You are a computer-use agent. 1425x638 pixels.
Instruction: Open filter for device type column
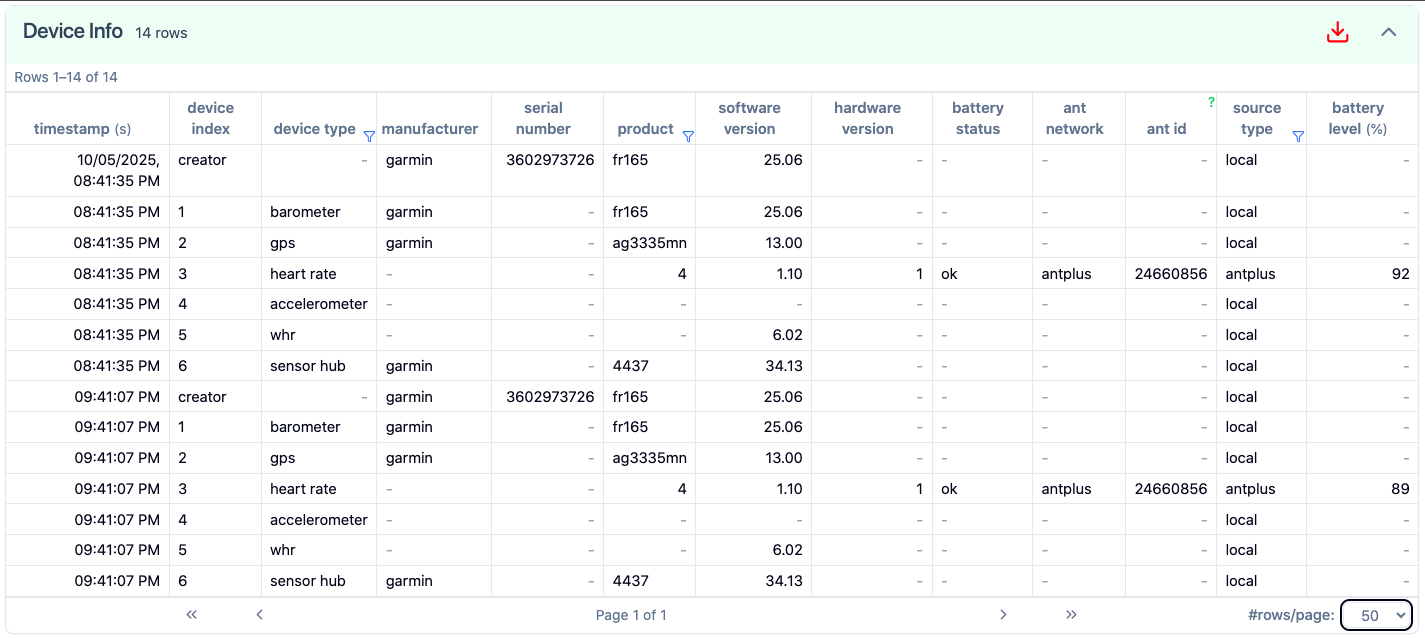pos(369,136)
